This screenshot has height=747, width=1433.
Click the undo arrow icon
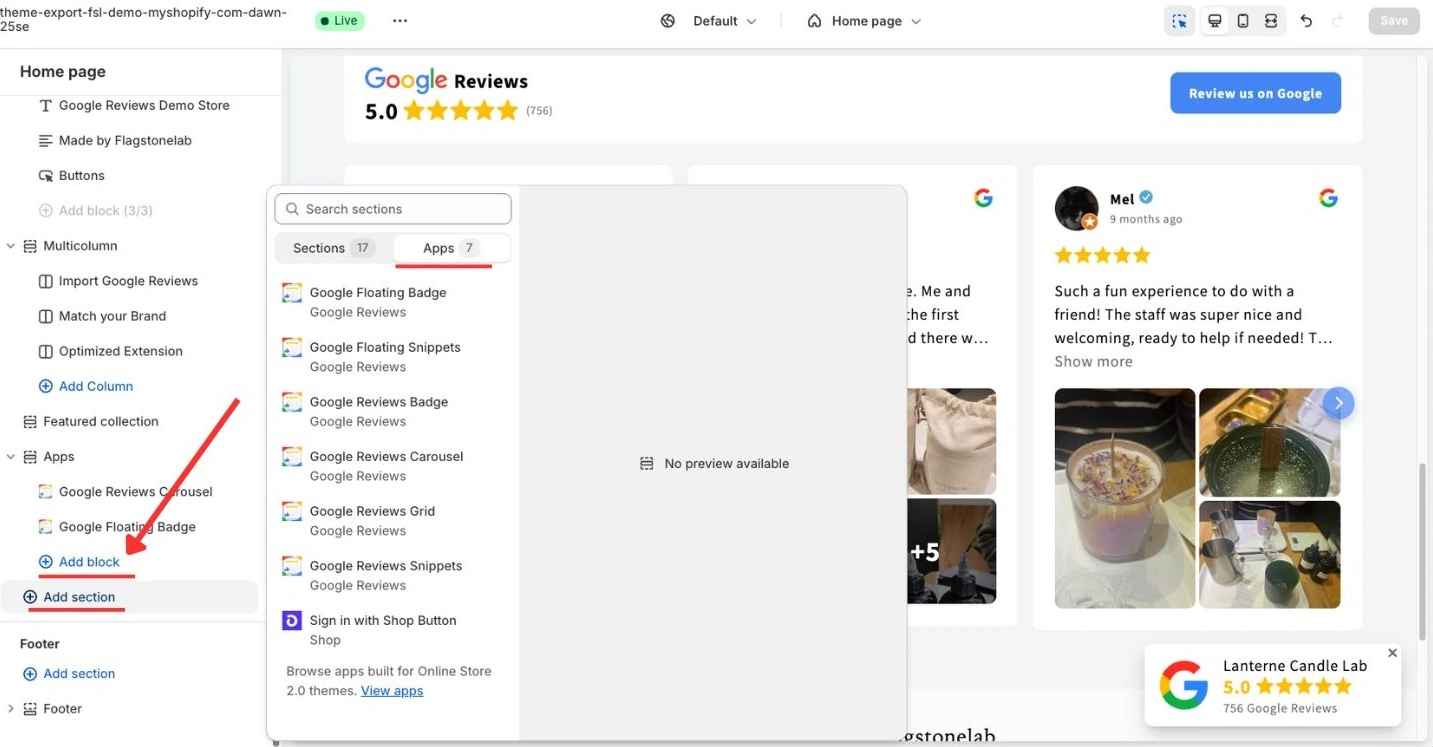coord(1306,21)
